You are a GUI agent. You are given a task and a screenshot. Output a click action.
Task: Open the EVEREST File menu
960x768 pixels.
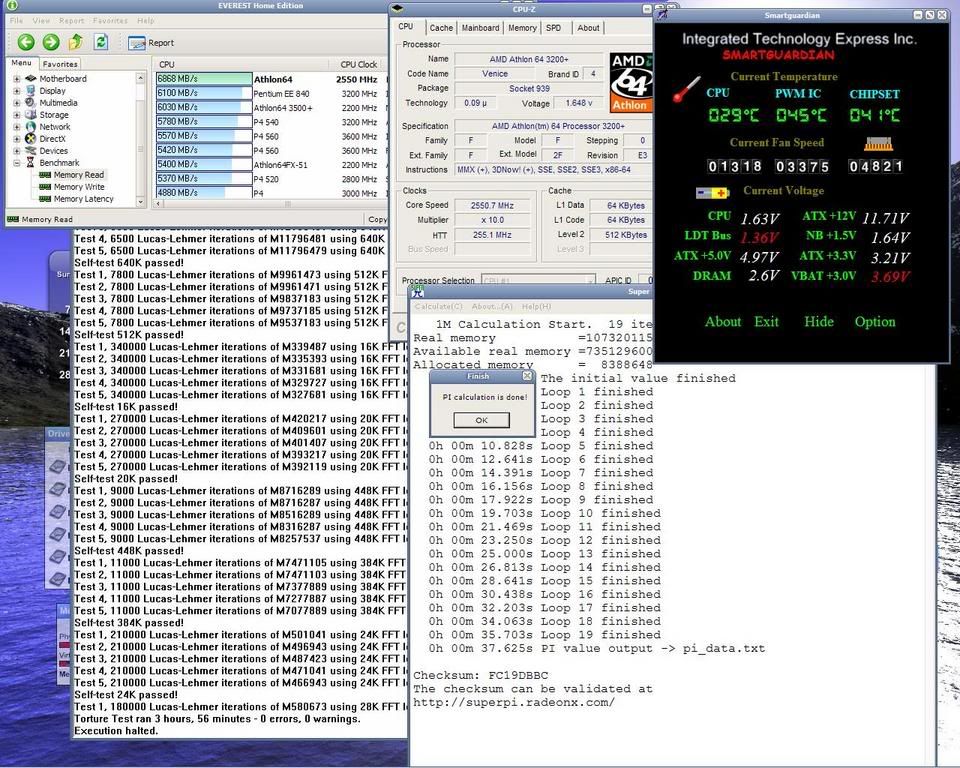[x=16, y=20]
